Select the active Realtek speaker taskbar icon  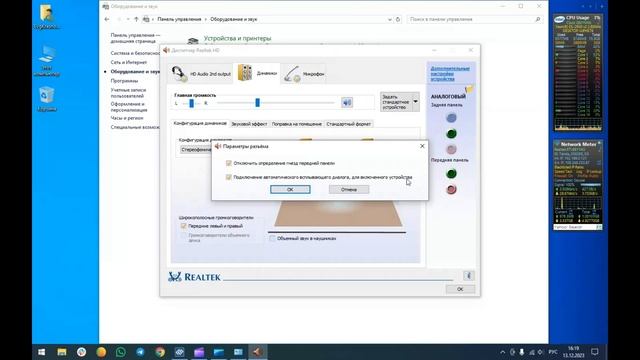(257, 352)
